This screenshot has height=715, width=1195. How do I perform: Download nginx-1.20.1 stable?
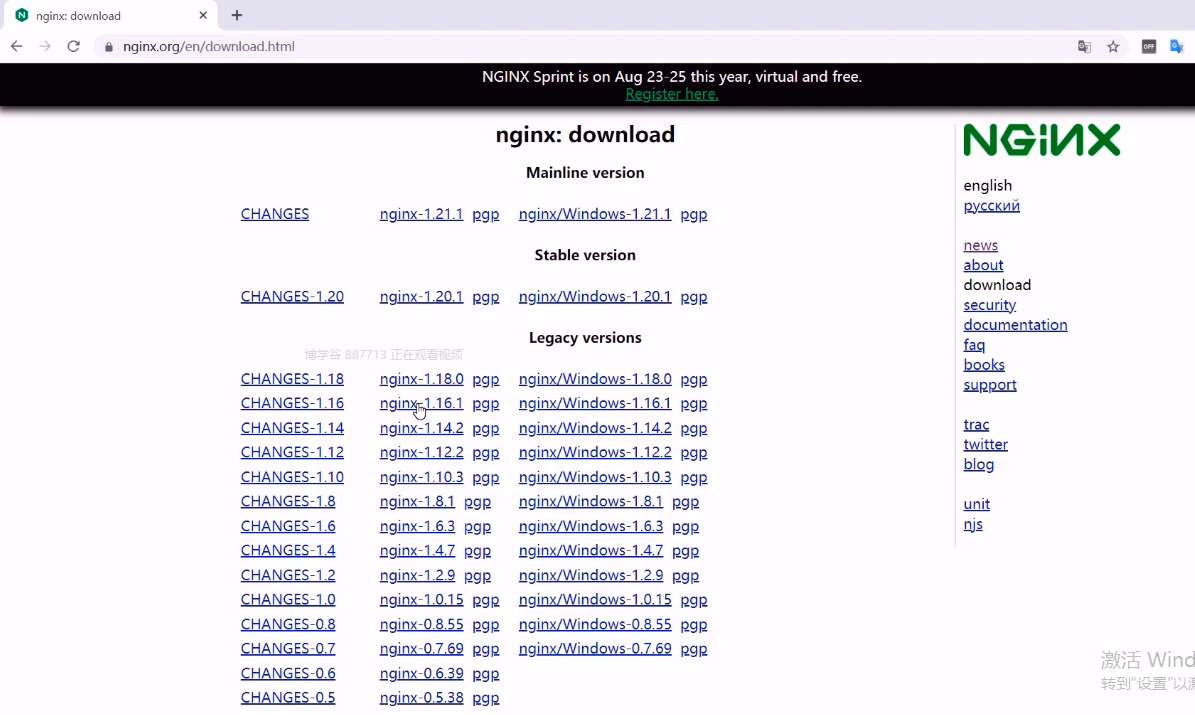coord(421,297)
